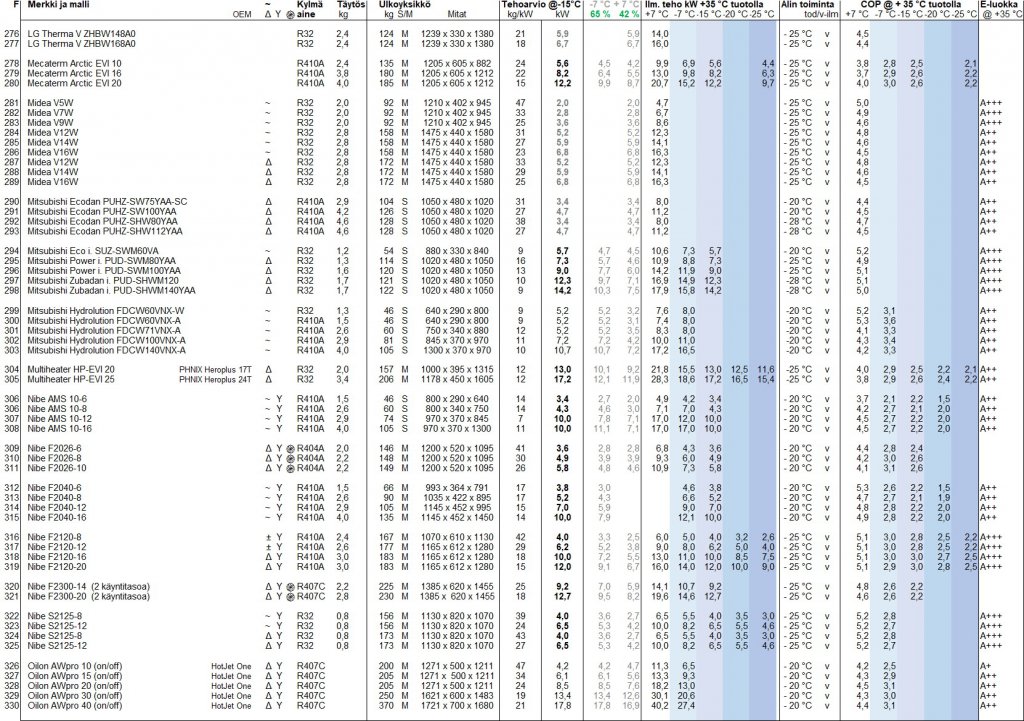The width and height of the screenshot is (1024, 721).
Task: Click the E-luokka column header
Action: coord(999,6)
